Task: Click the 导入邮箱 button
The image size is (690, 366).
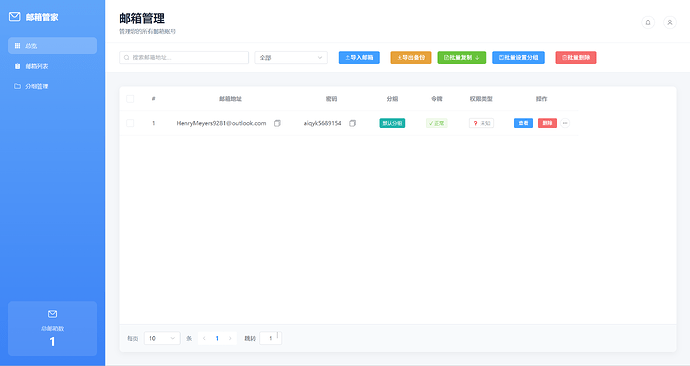Action: (x=359, y=58)
